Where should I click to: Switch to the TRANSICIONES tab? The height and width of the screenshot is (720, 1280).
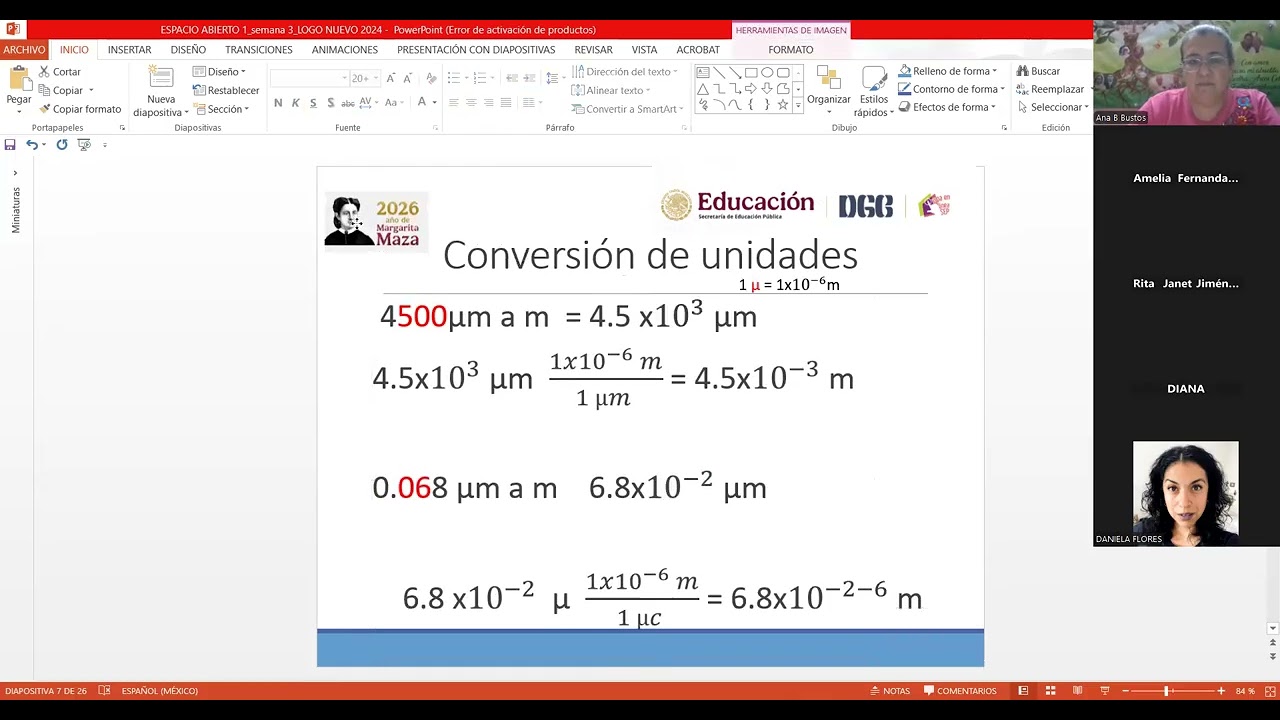coord(259,50)
